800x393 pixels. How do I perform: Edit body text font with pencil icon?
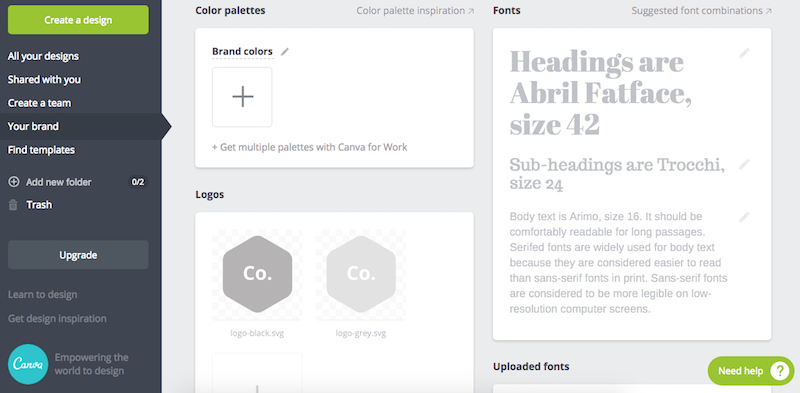744,217
